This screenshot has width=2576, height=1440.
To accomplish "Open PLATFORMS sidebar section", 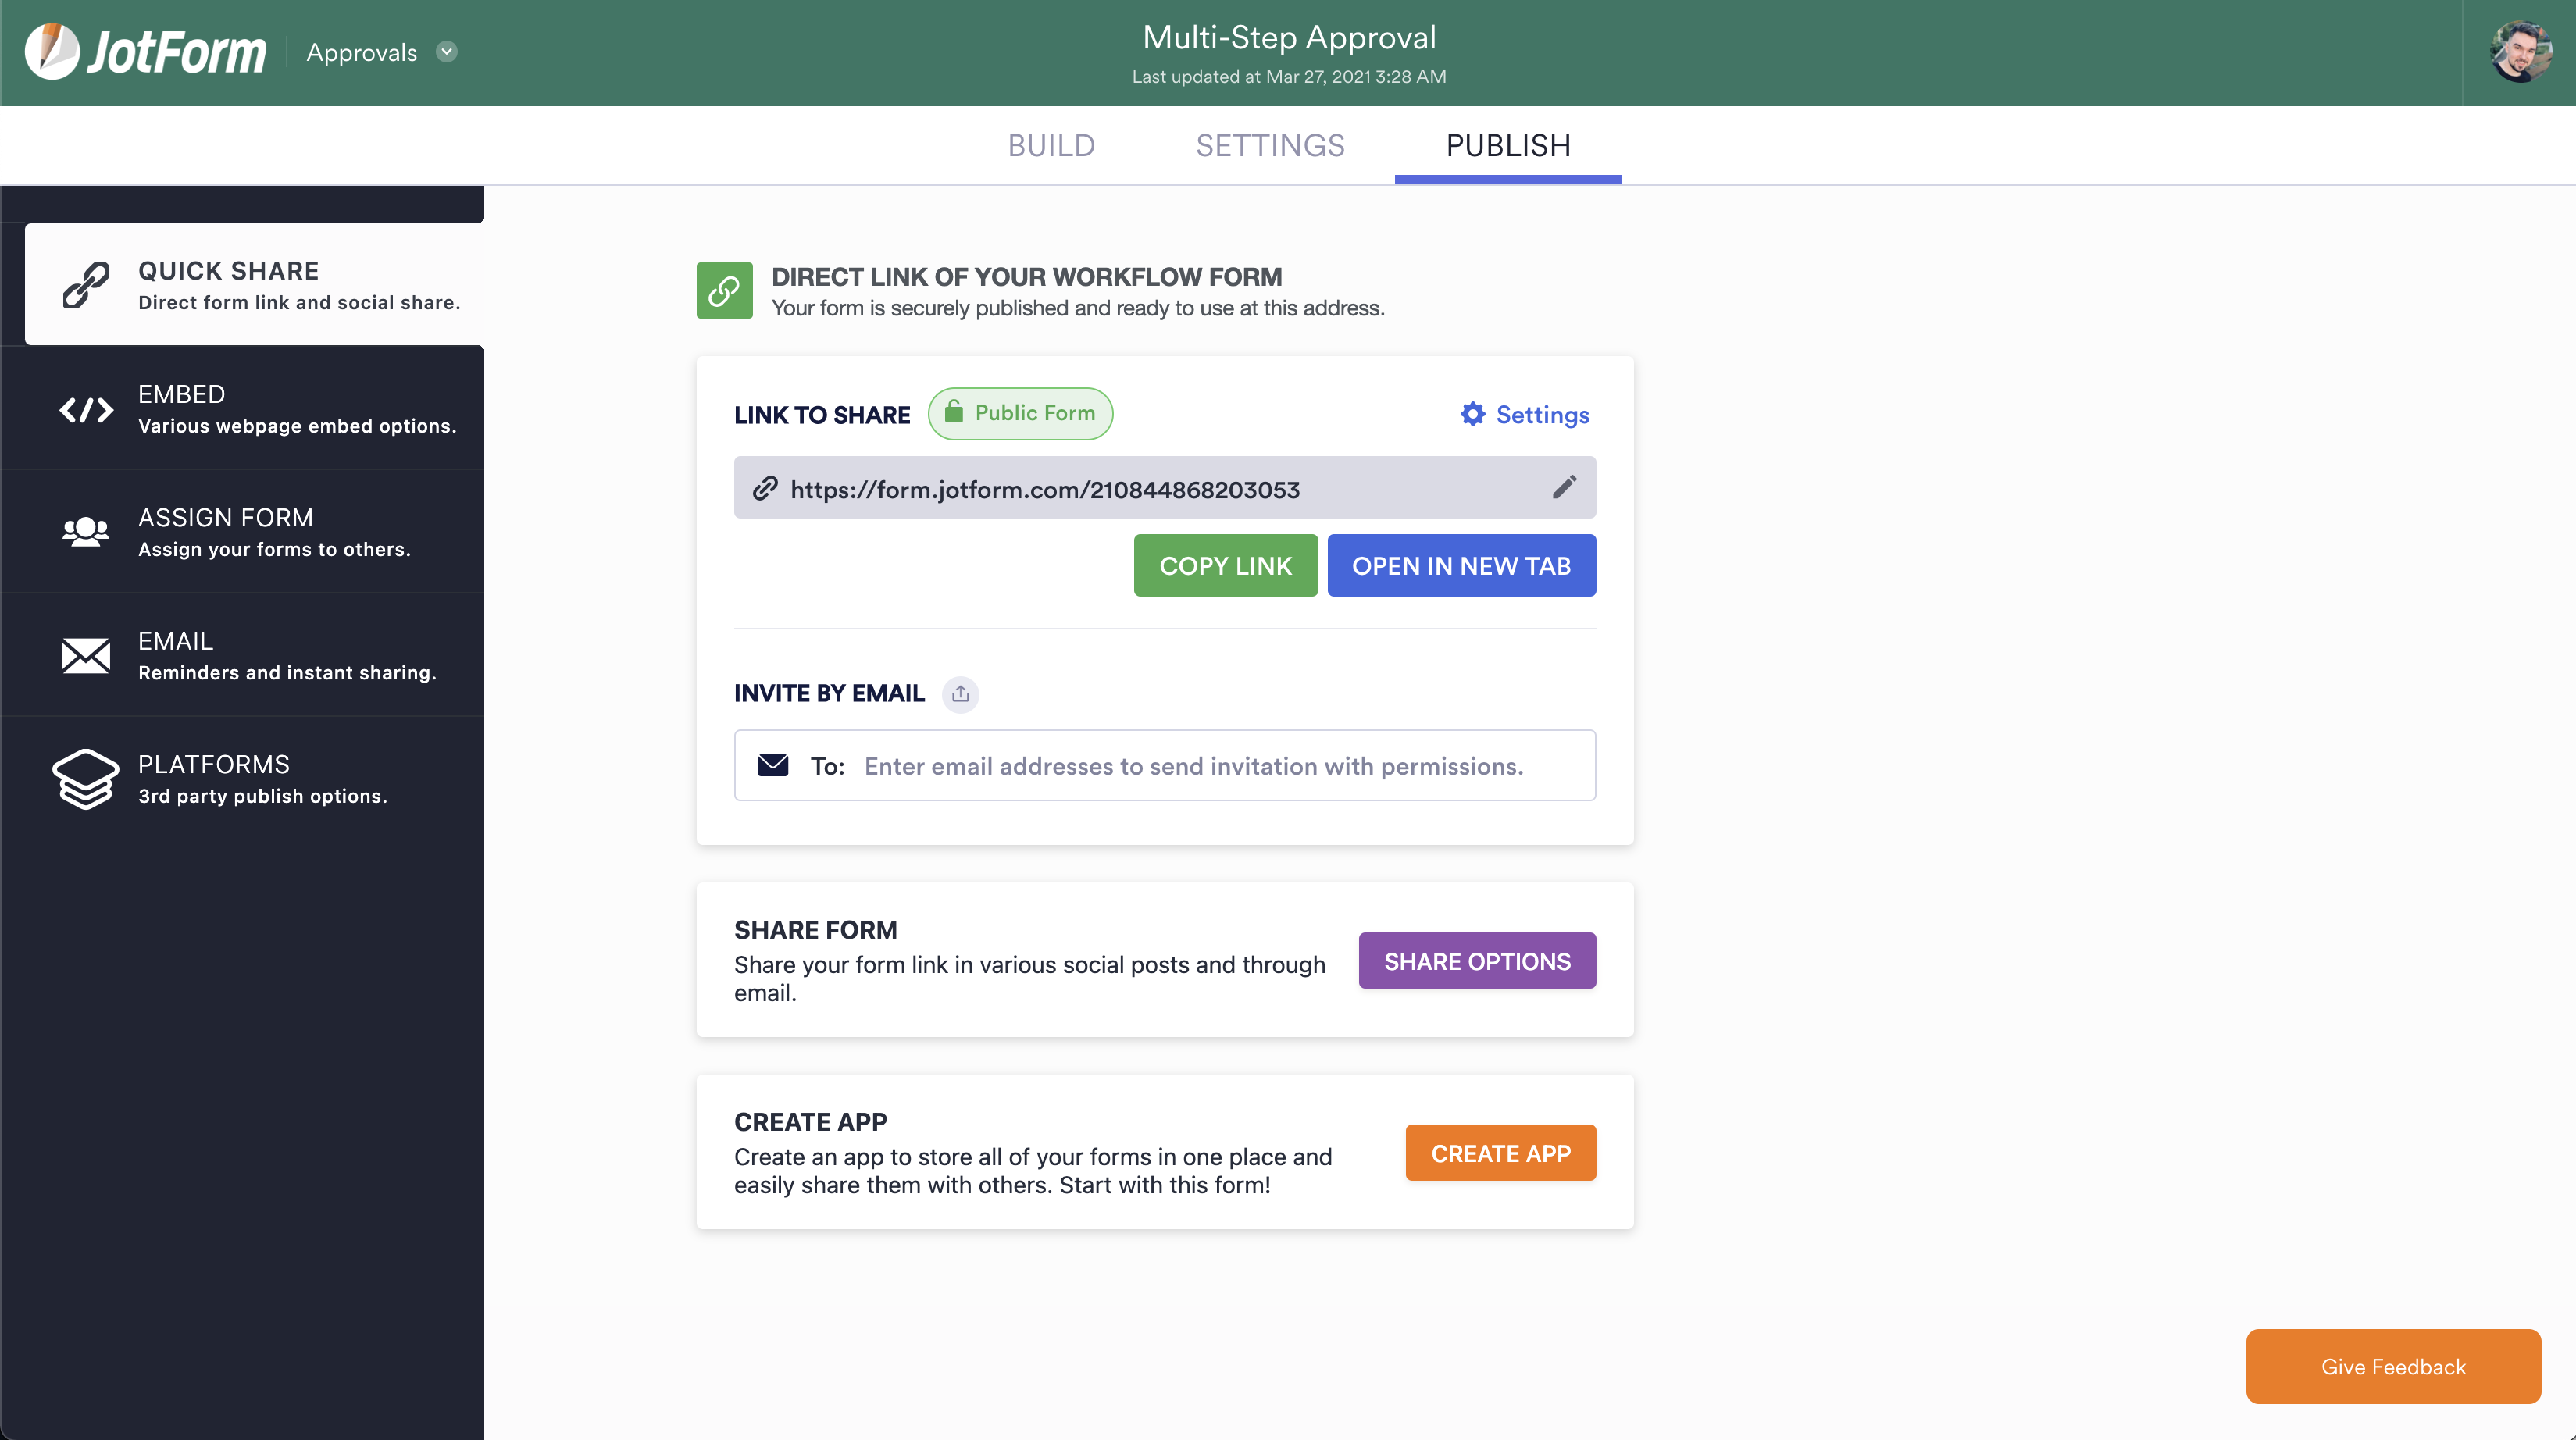I will [x=242, y=779].
